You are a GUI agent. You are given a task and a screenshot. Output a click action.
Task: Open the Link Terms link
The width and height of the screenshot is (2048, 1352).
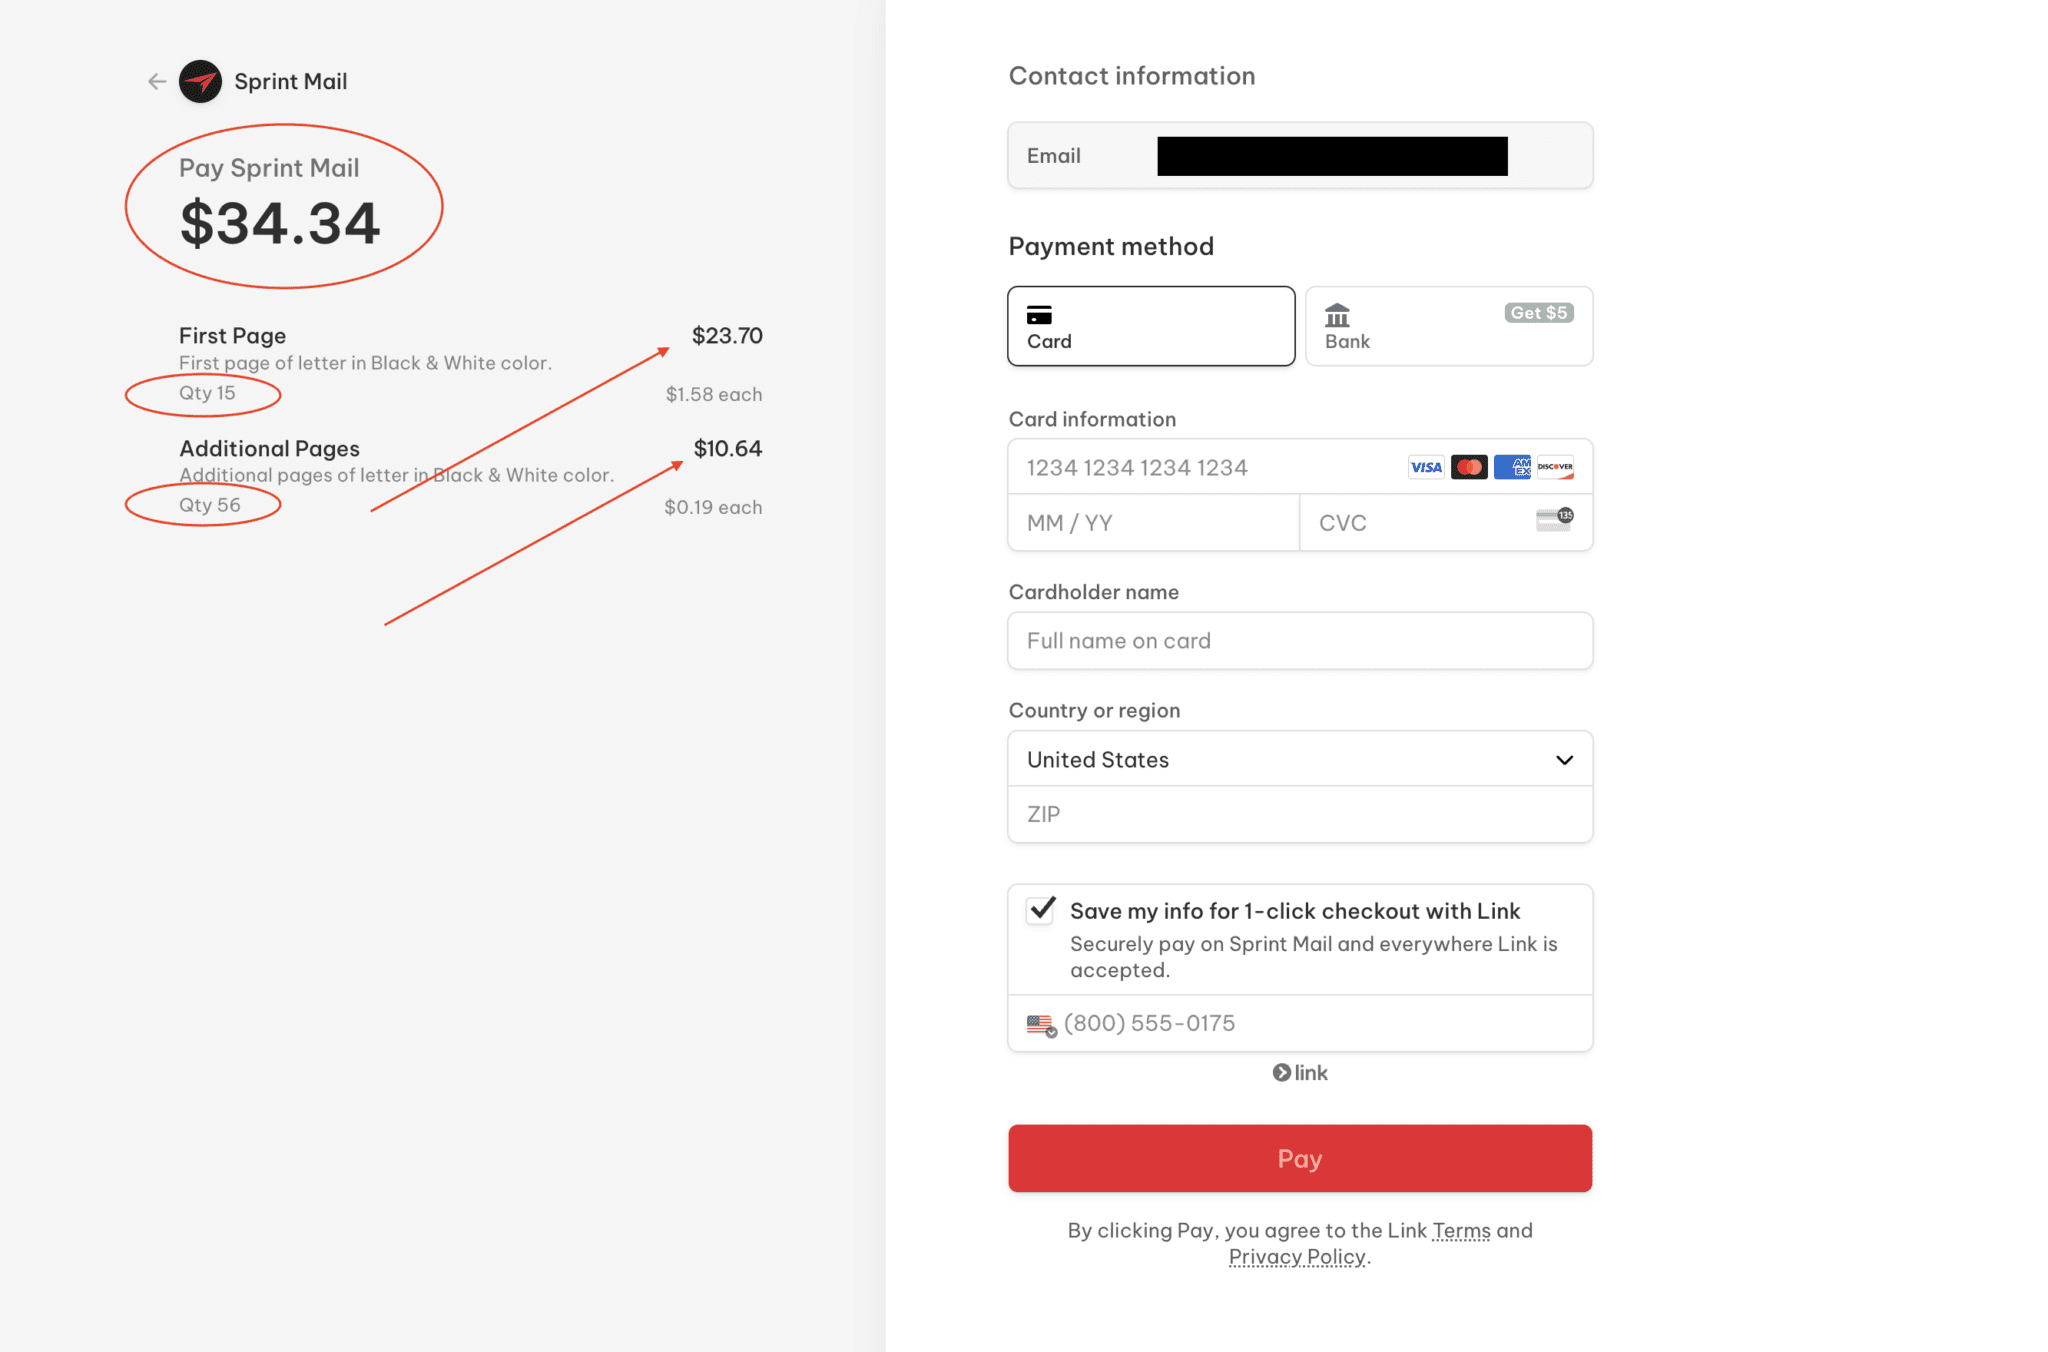pyautogui.click(x=1460, y=1230)
